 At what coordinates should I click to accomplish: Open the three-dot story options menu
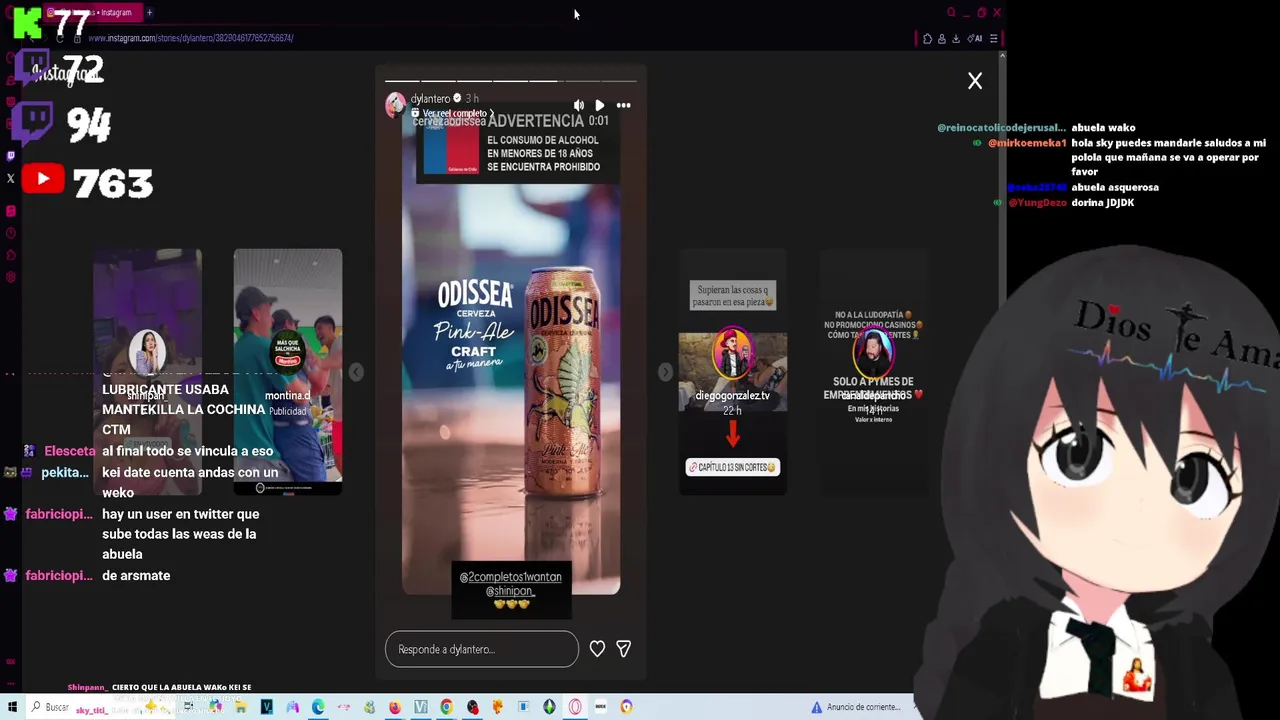(x=623, y=105)
